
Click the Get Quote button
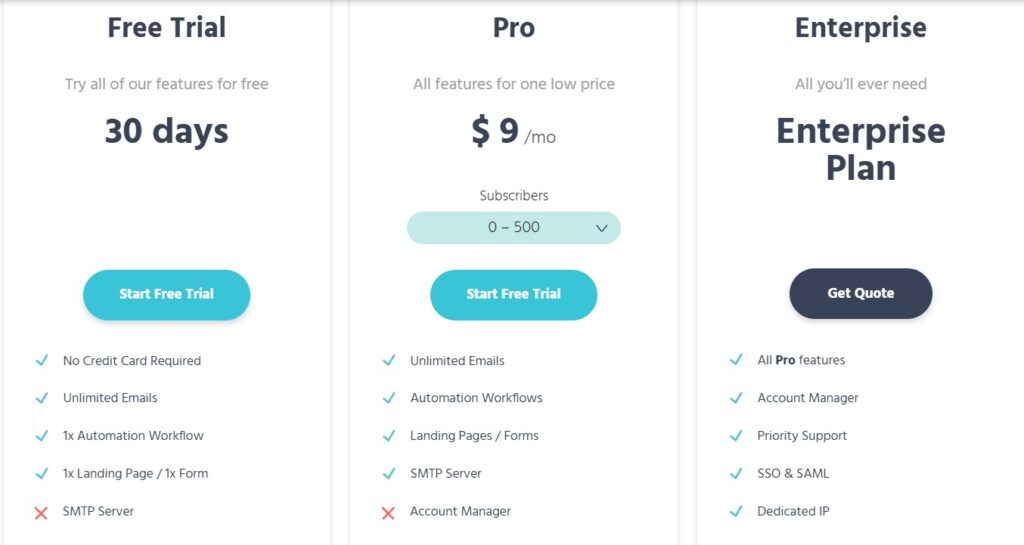[x=860, y=293]
